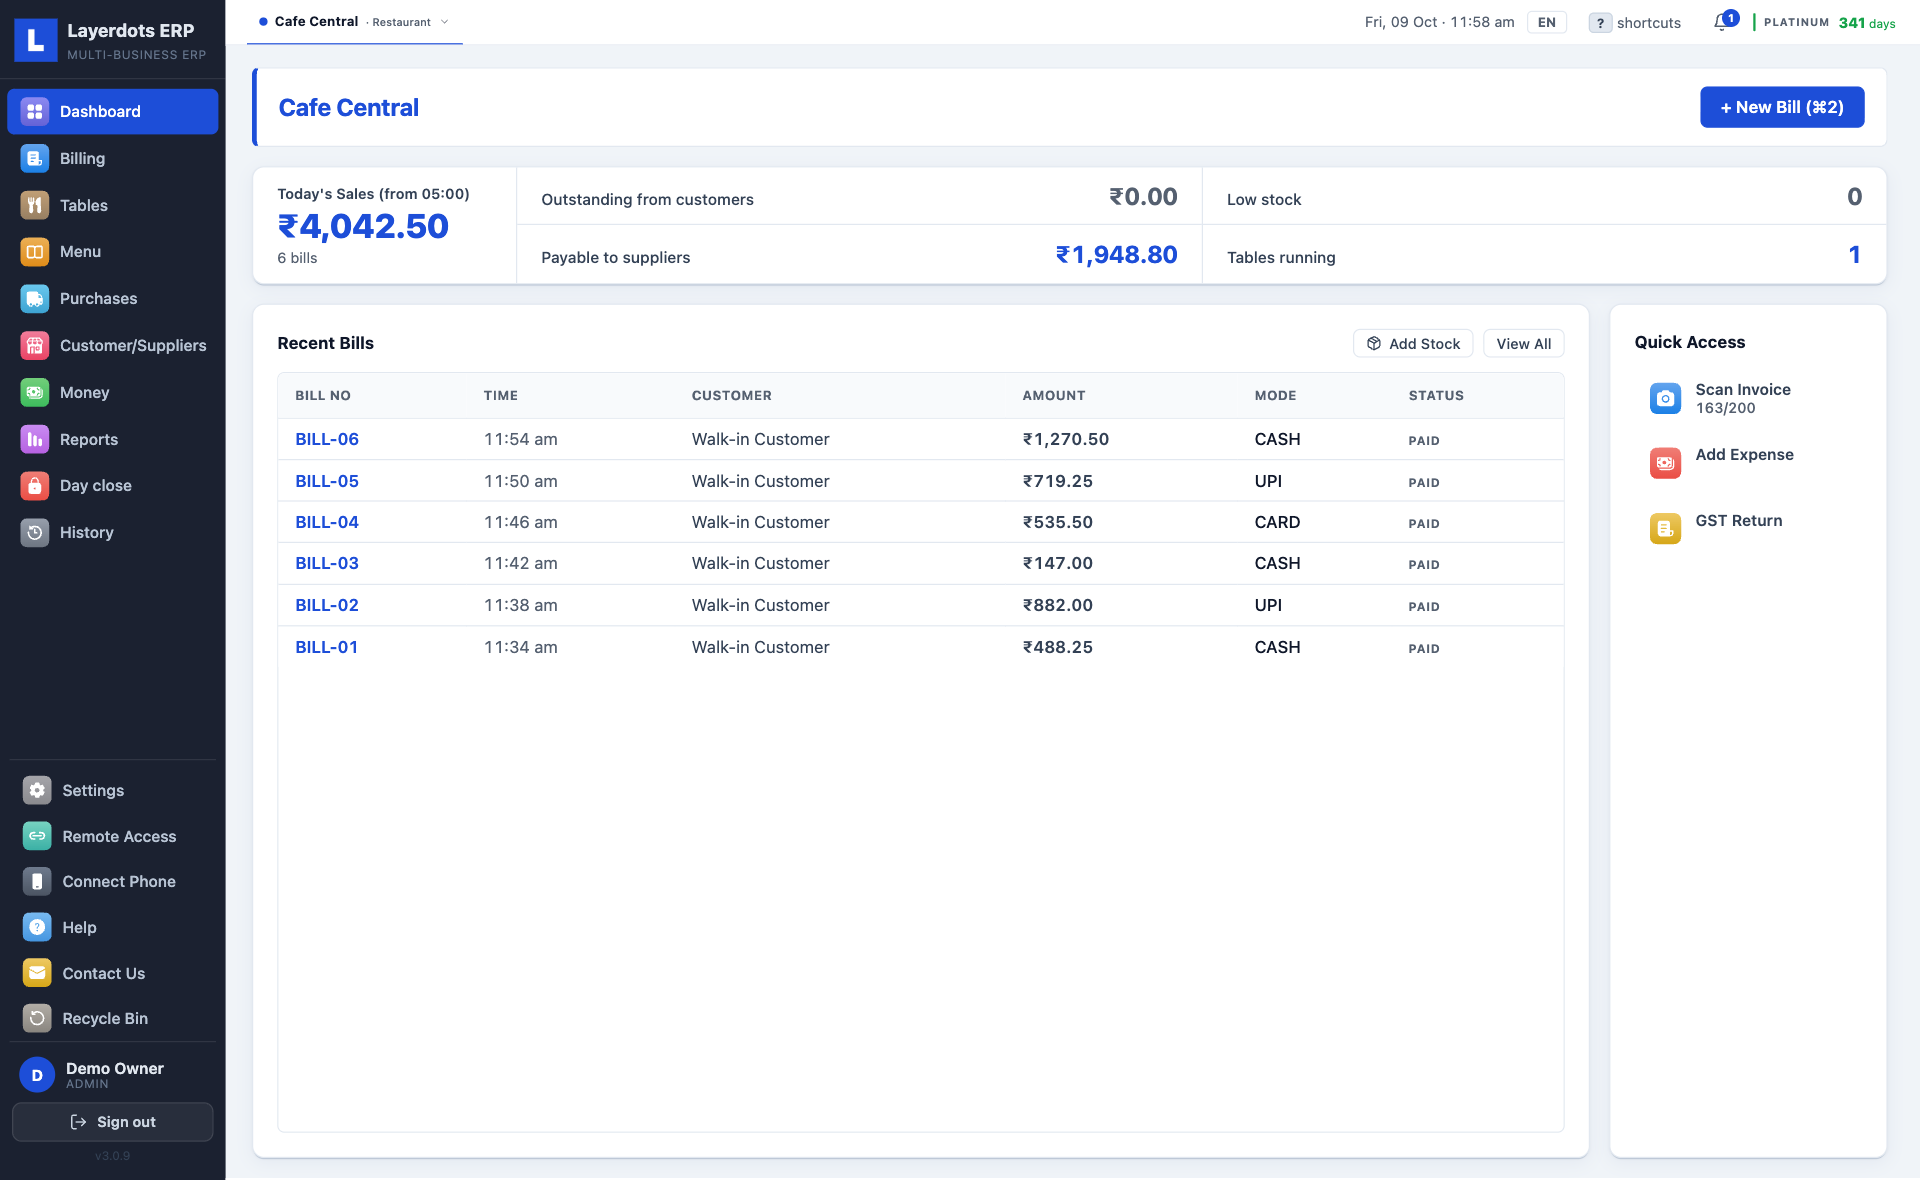The image size is (1920, 1180).
Task: Click the Scan Invoice camera icon
Action: pos(1665,398)
